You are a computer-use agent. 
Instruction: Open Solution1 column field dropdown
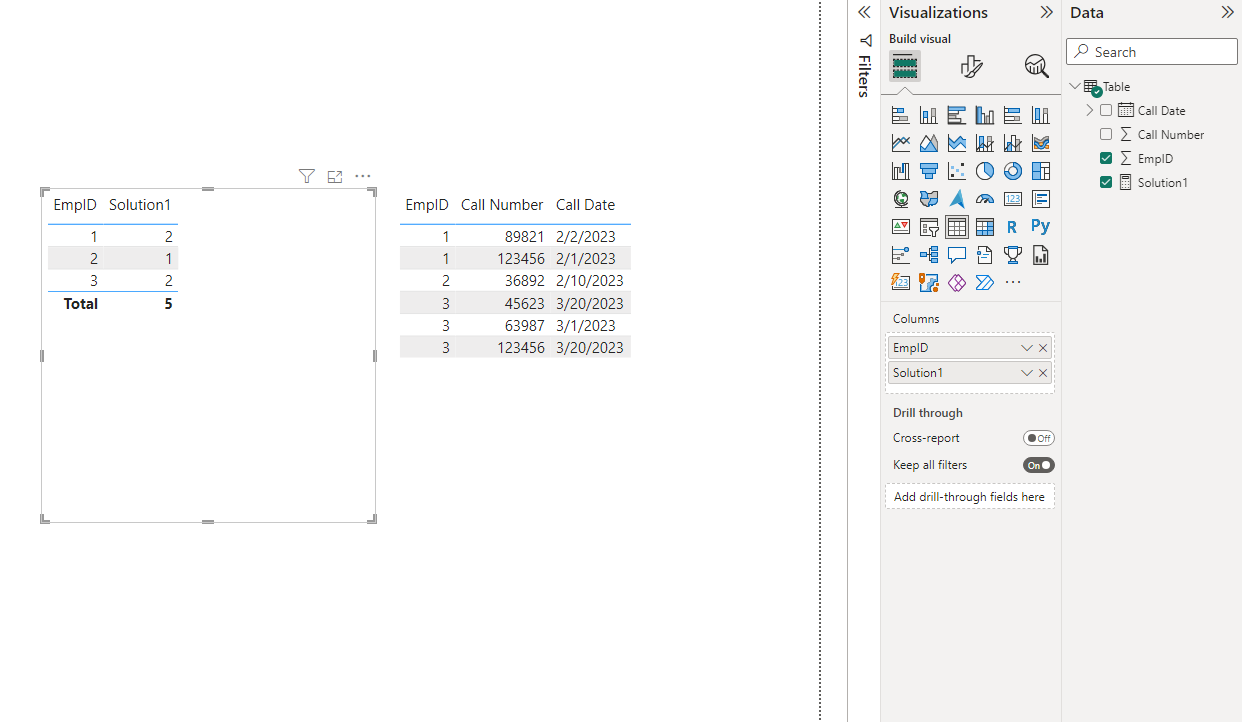[1026, 373]
